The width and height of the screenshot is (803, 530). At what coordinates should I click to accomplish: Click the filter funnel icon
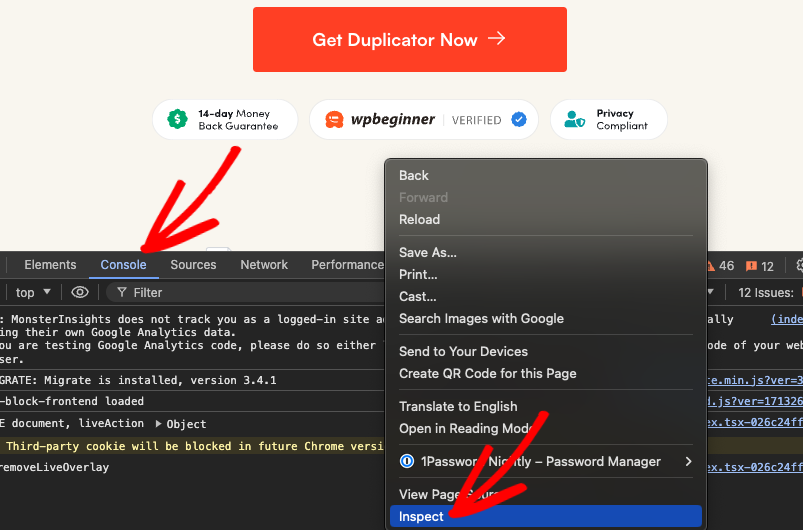point(122,292)
